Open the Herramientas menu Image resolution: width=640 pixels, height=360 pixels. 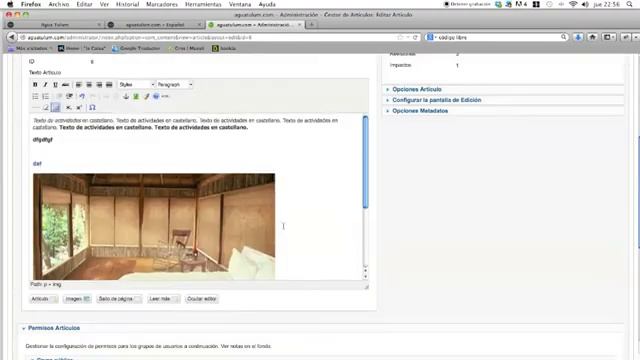click(203, 4)
